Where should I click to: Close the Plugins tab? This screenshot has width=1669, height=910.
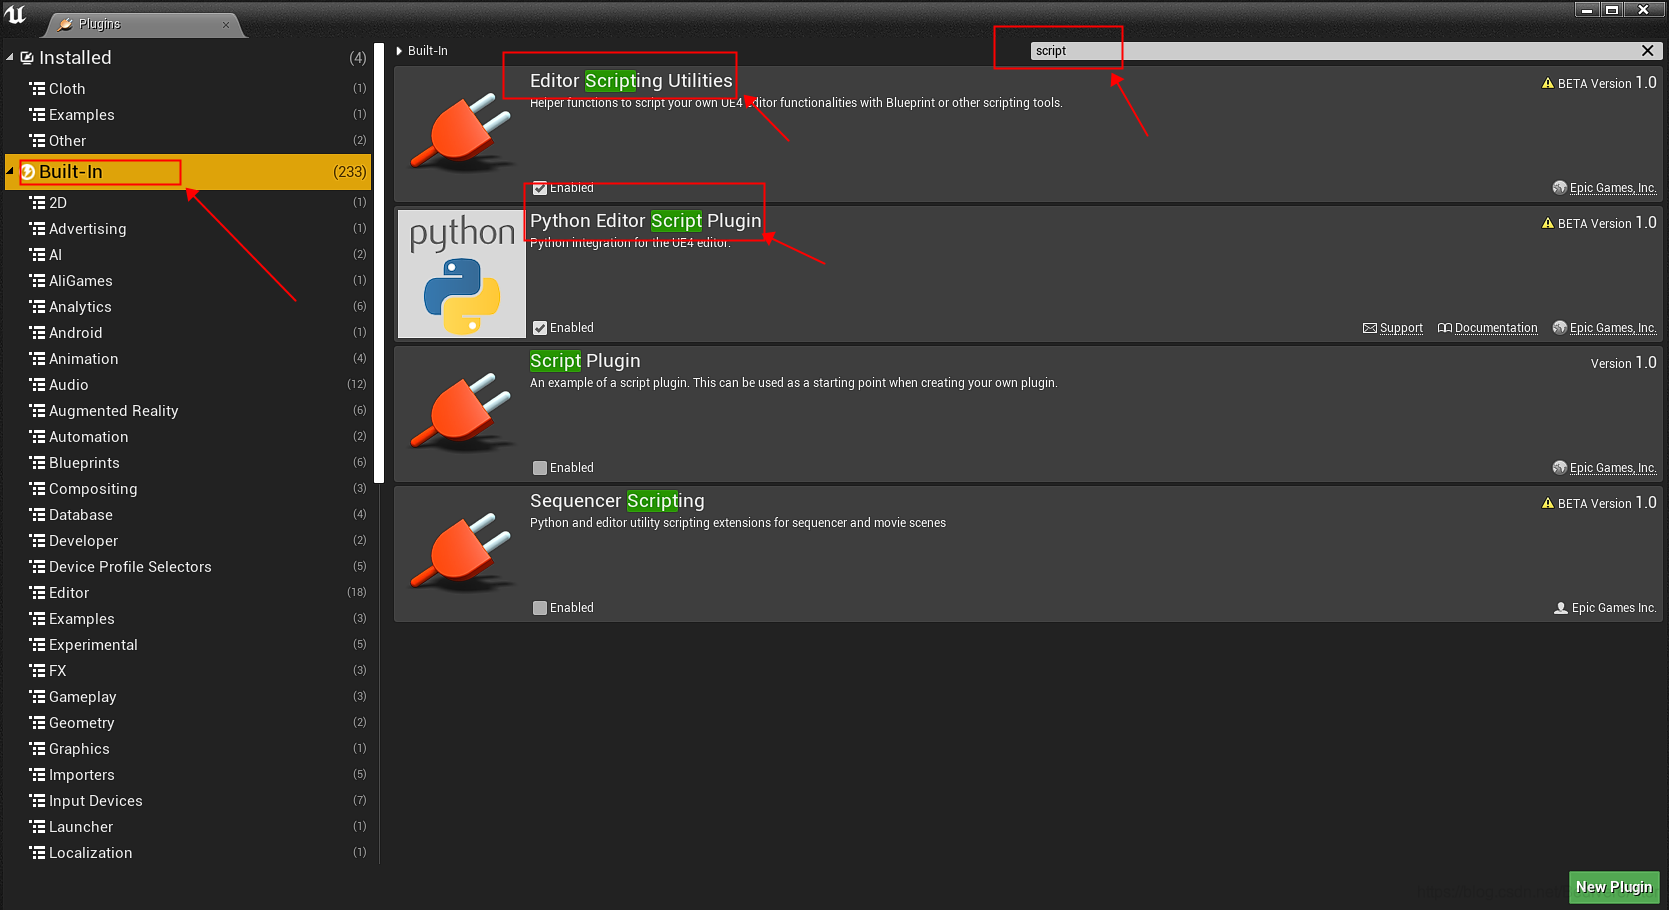(x=226, y=25)
